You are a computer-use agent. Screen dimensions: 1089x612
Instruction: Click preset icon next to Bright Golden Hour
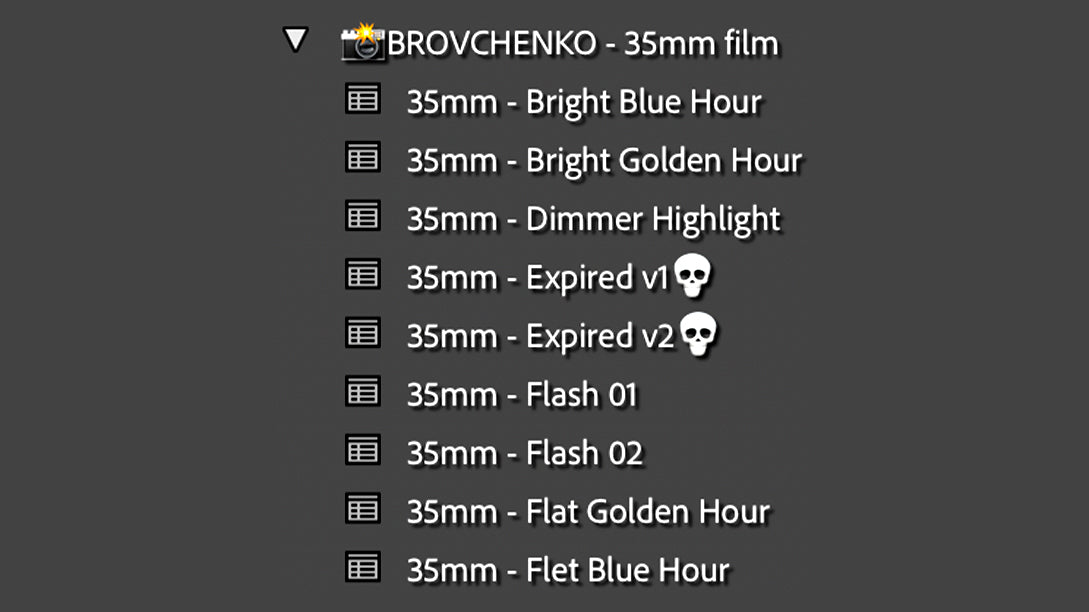coord(362,157)
